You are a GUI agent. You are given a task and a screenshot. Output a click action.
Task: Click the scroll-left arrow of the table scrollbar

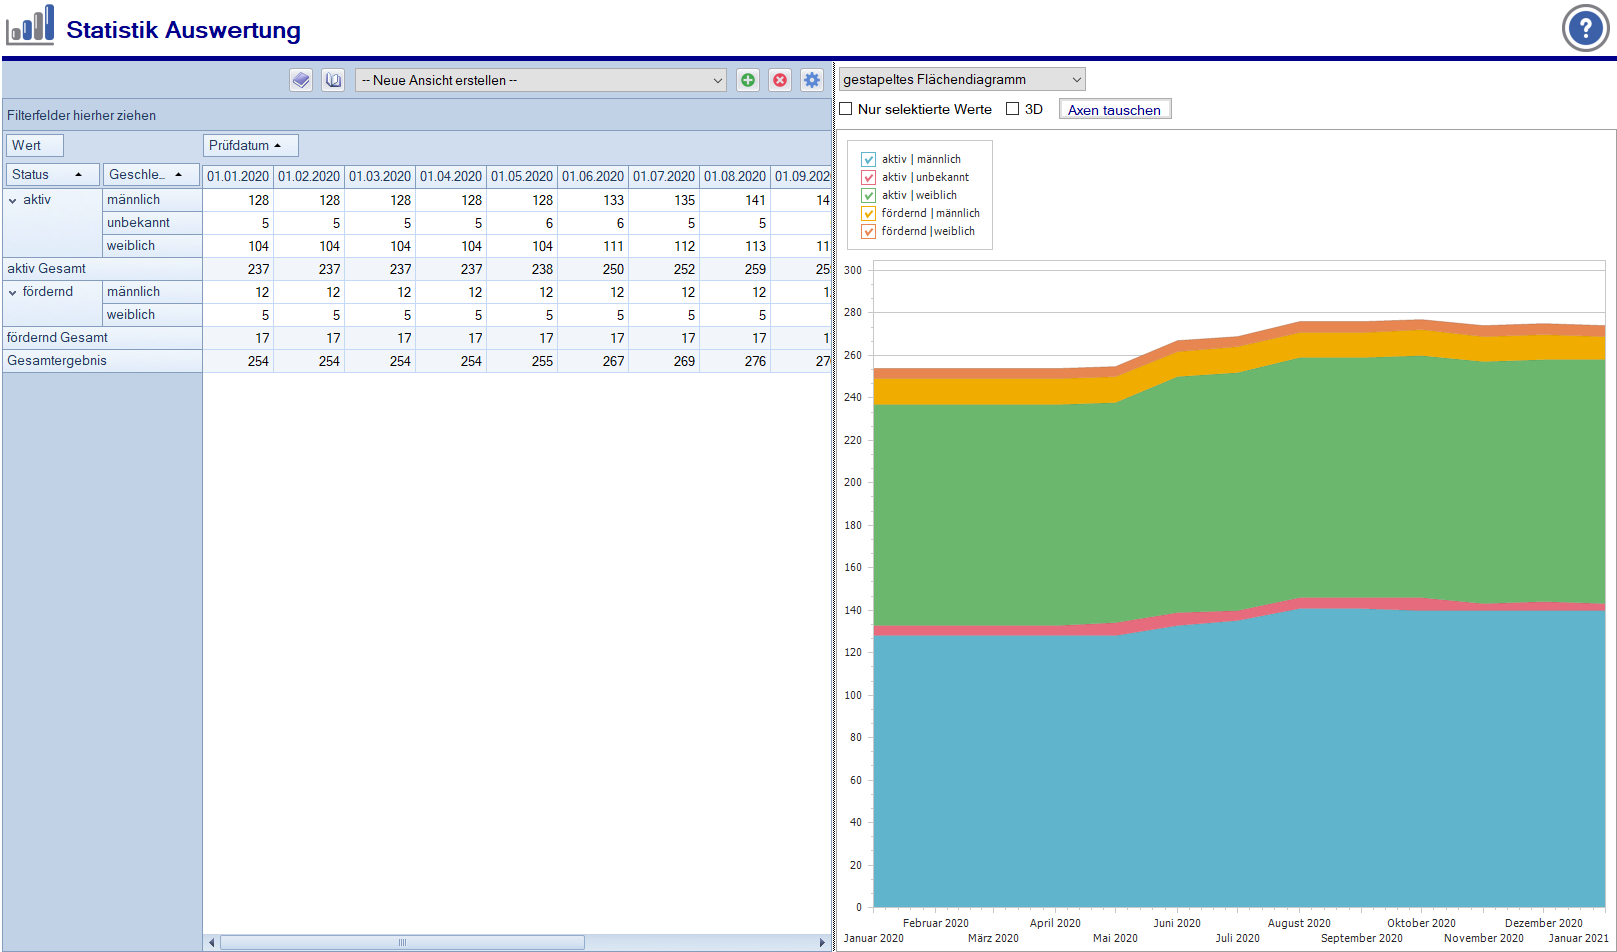click(211, 943)
